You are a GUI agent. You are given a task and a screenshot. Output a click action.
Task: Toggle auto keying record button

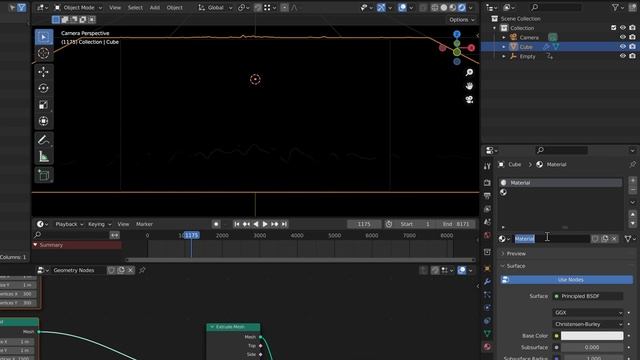tap(216, 224)
